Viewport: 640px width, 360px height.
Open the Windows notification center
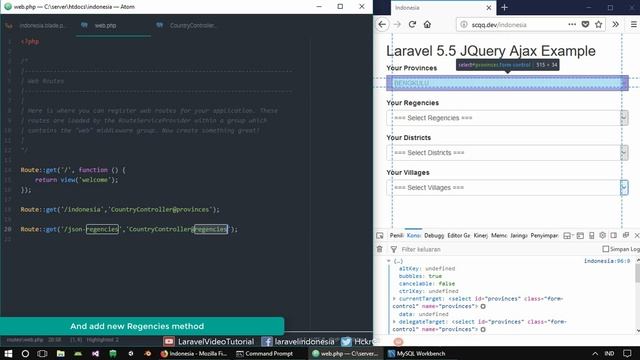tap(627, 353)
